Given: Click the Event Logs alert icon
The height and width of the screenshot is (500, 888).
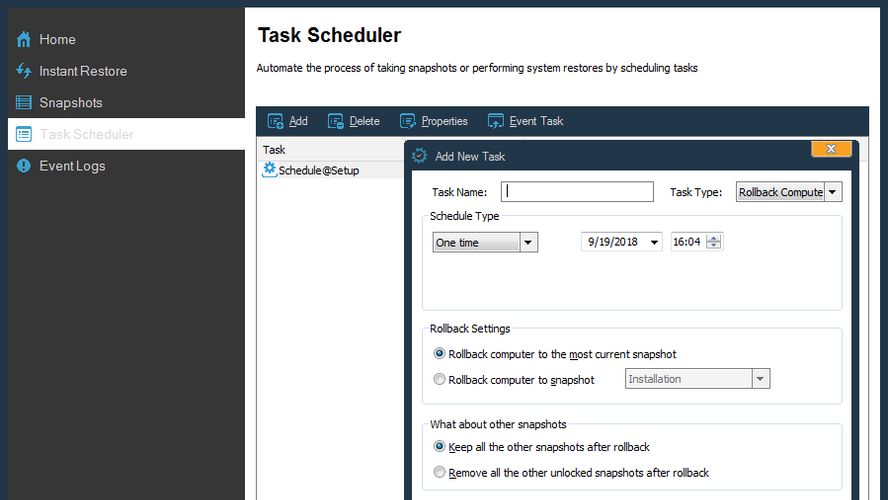Looking at the screenshot, I should pos(24,166).
